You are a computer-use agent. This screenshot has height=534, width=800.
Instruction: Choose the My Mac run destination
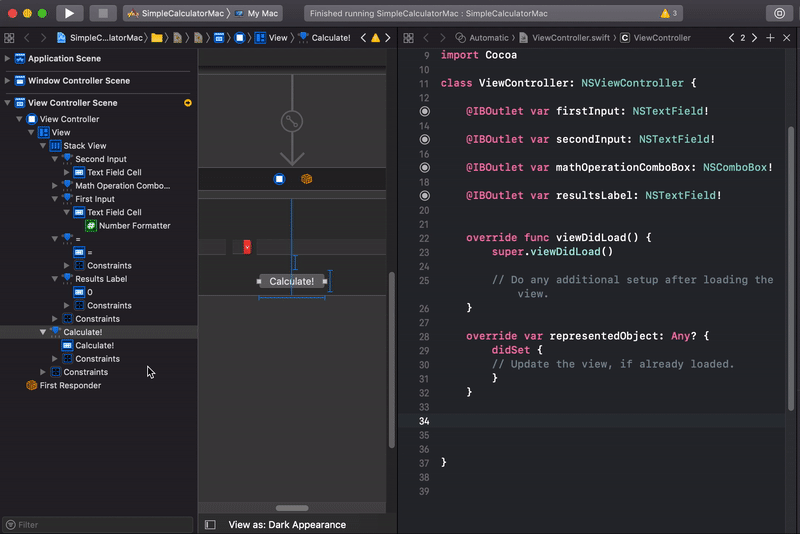pos(257,13)
